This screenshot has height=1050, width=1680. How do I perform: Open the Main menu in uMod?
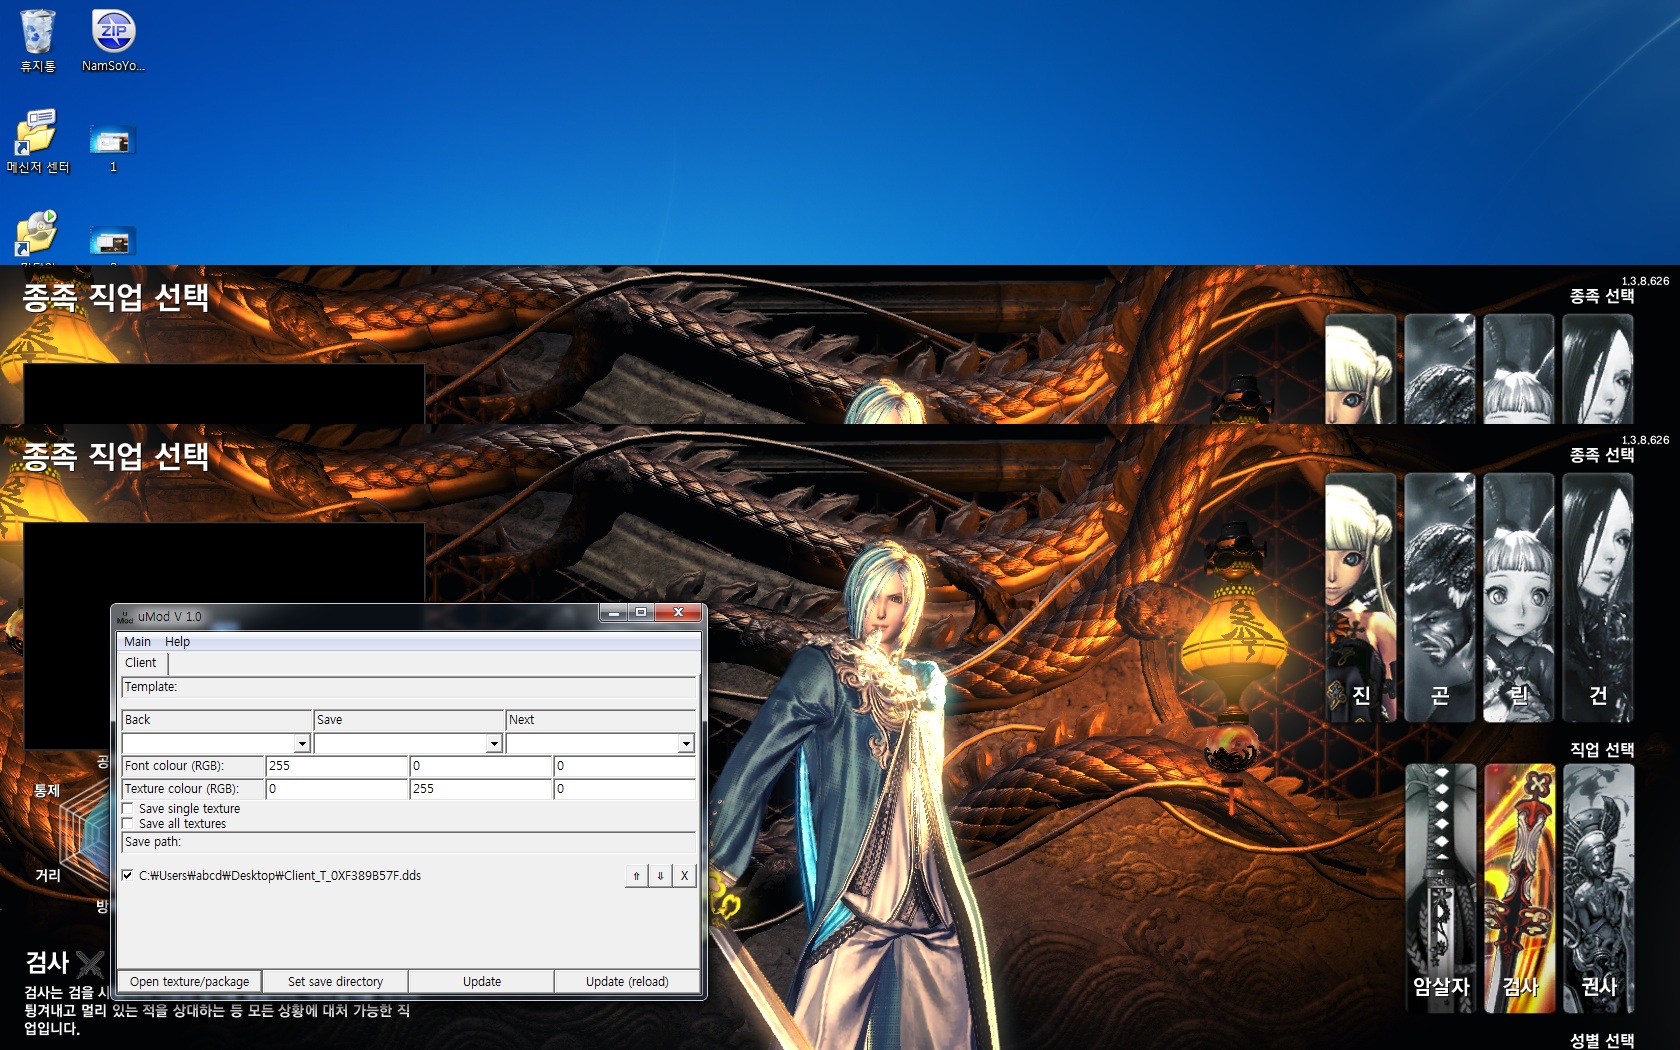[x=137, y=642]
